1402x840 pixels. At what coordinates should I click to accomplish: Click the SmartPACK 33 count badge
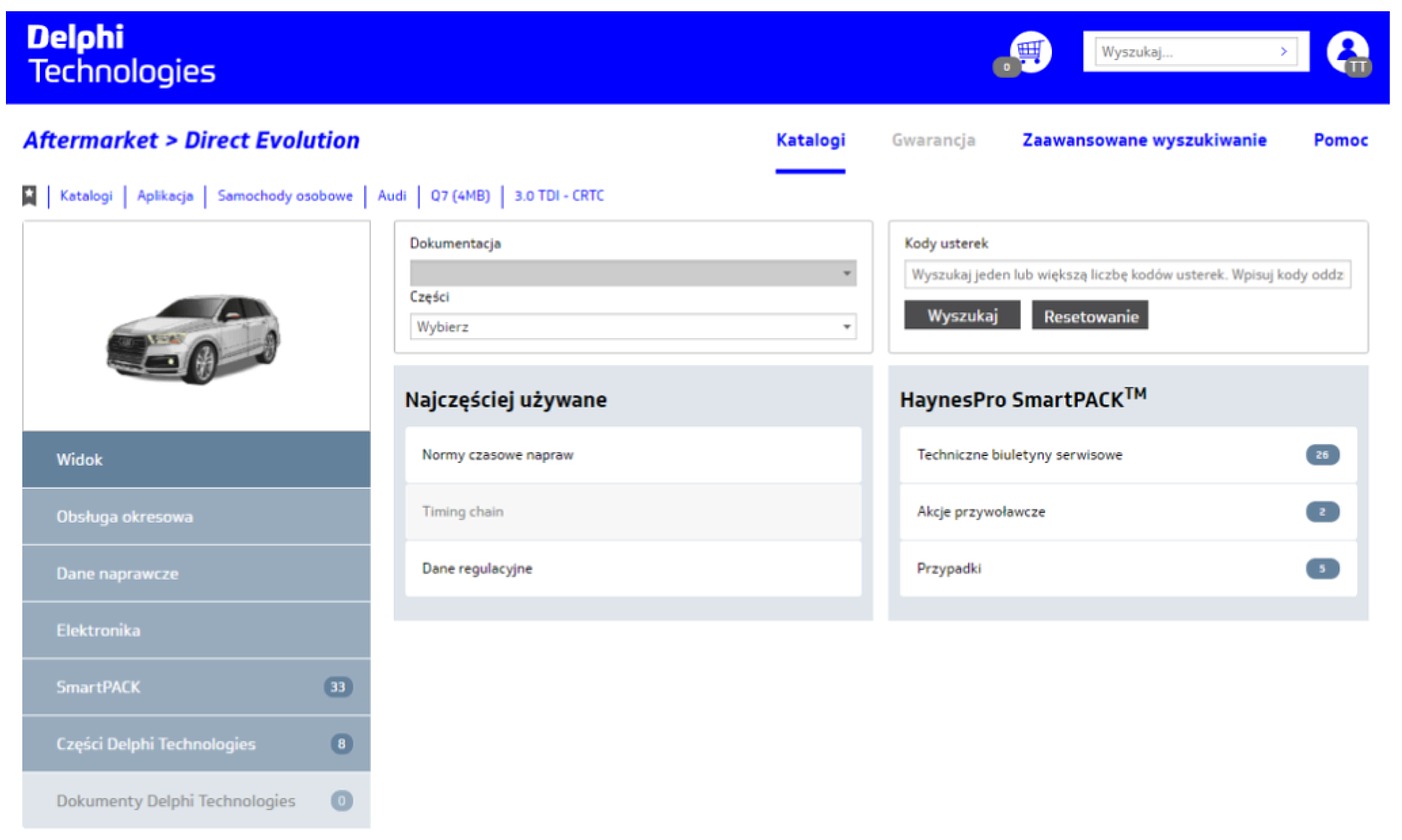338,688
